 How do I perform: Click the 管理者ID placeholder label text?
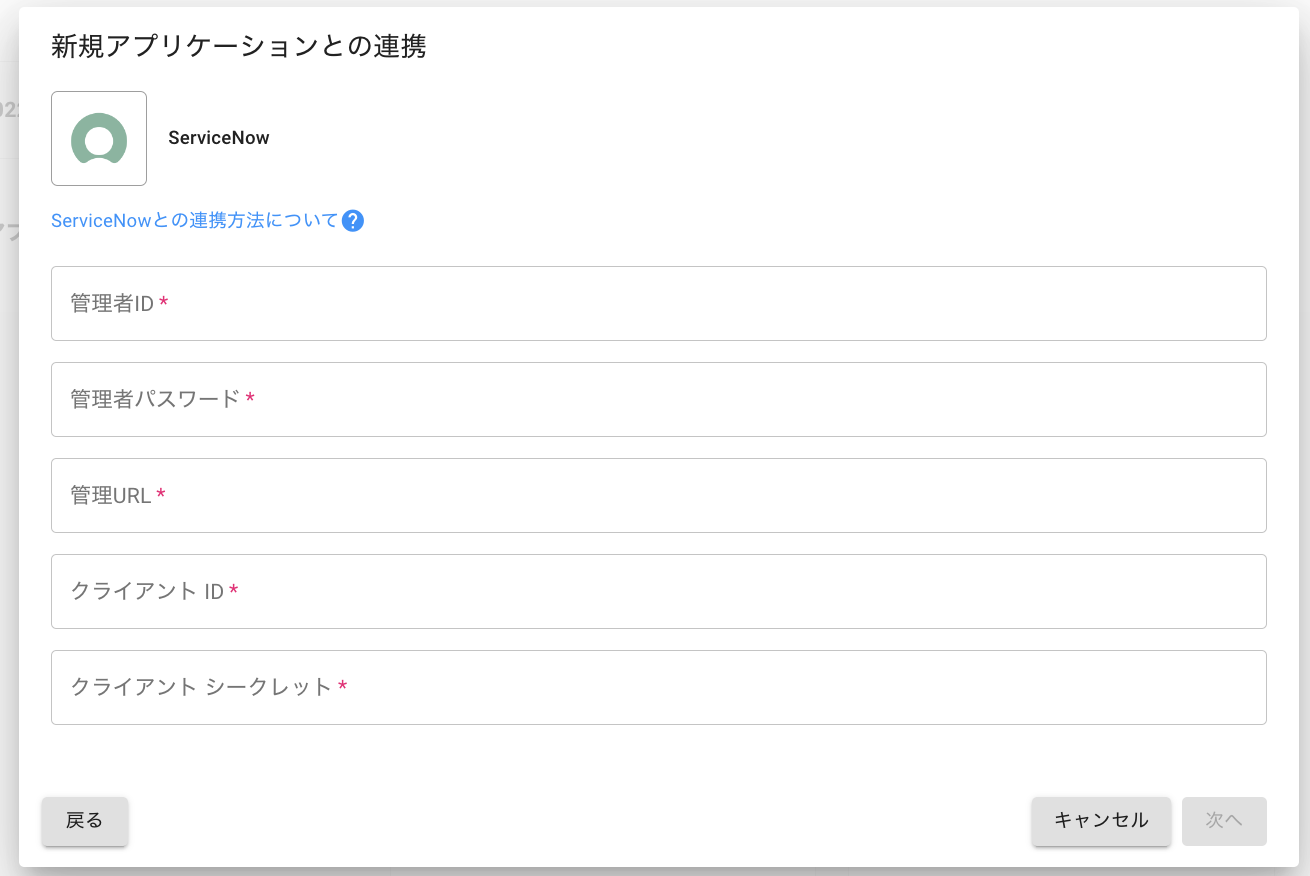coord(112,304)
